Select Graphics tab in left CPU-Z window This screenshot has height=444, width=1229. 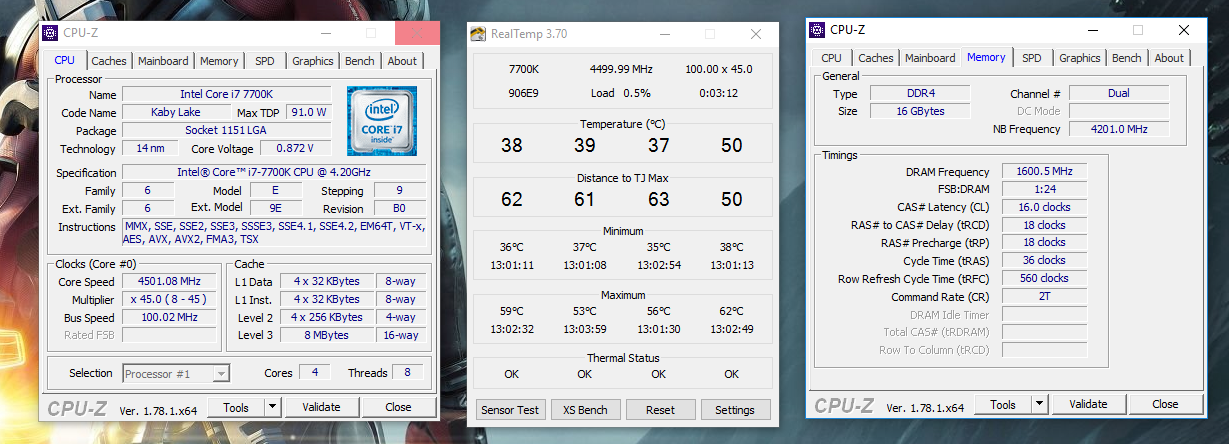tap(313, 61)
